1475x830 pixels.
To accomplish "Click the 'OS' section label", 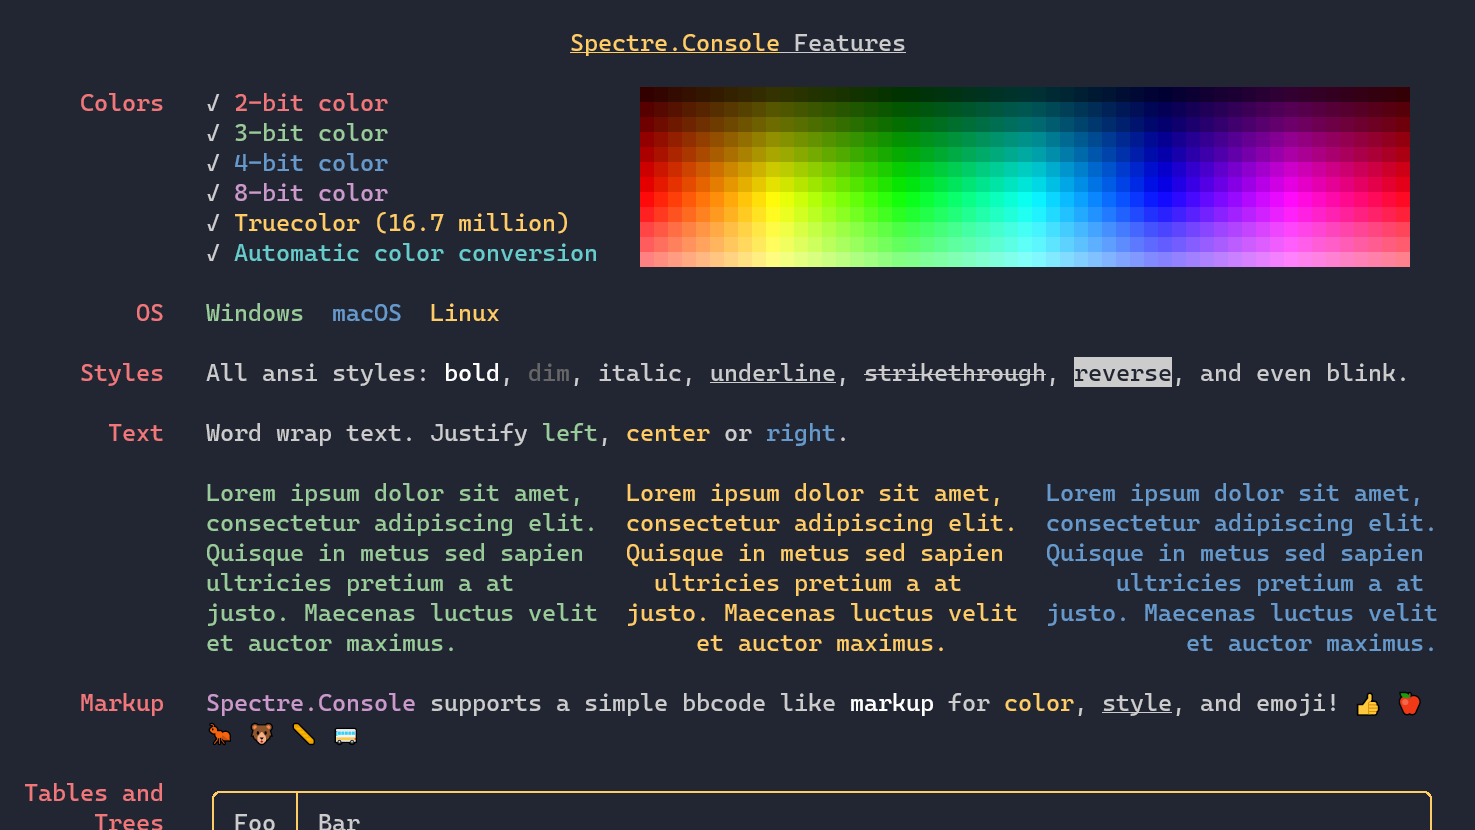I will point(150,313).
